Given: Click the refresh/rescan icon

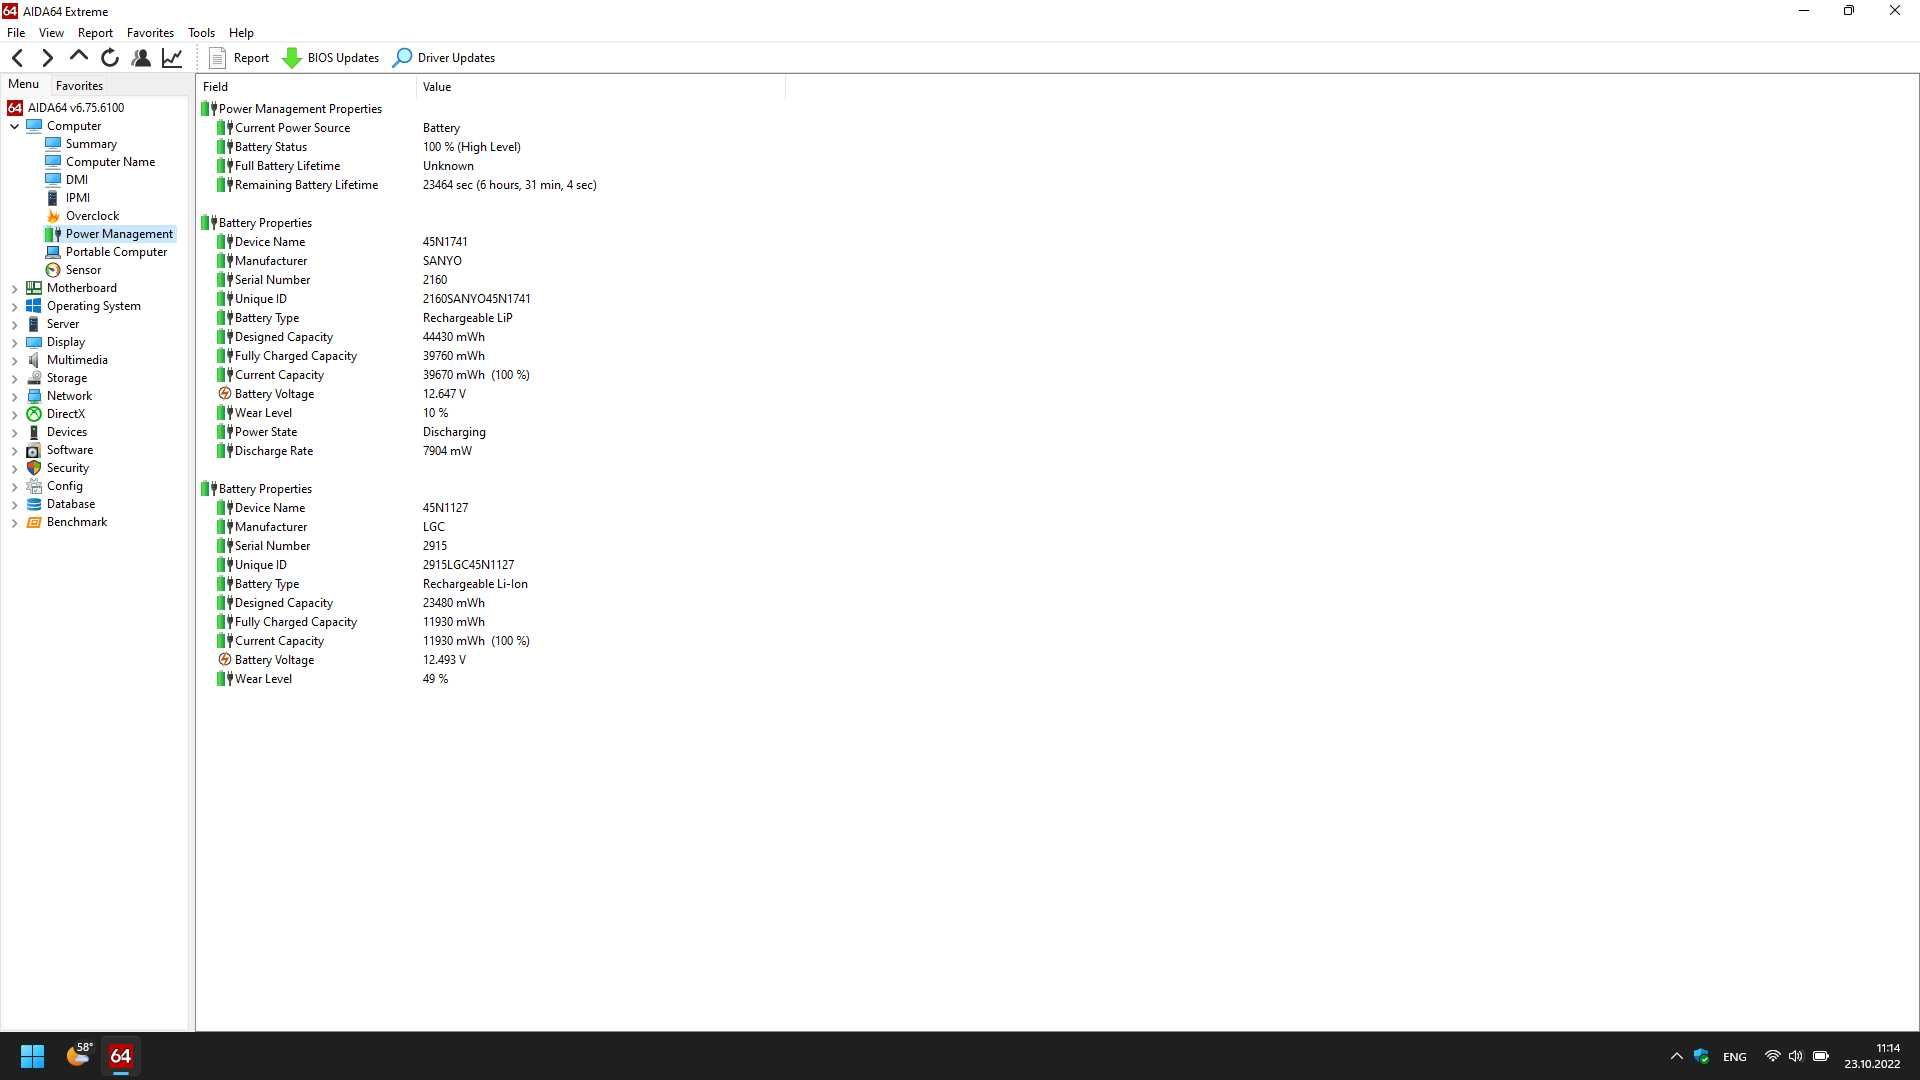Looking at the screenshot, I should [x=111, y=58].
